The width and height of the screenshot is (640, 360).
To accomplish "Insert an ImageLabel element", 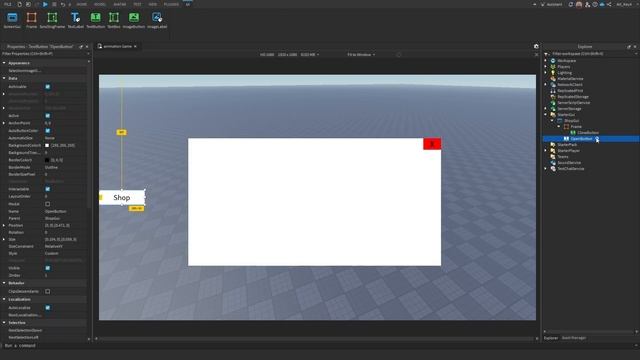I will (157, 20).
